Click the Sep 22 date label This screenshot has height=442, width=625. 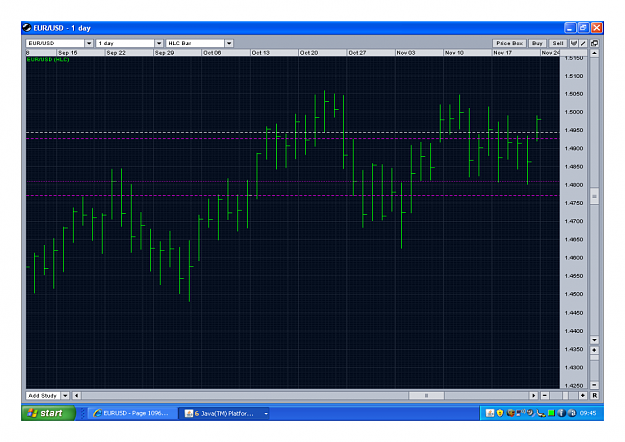(x=116, y=53)
